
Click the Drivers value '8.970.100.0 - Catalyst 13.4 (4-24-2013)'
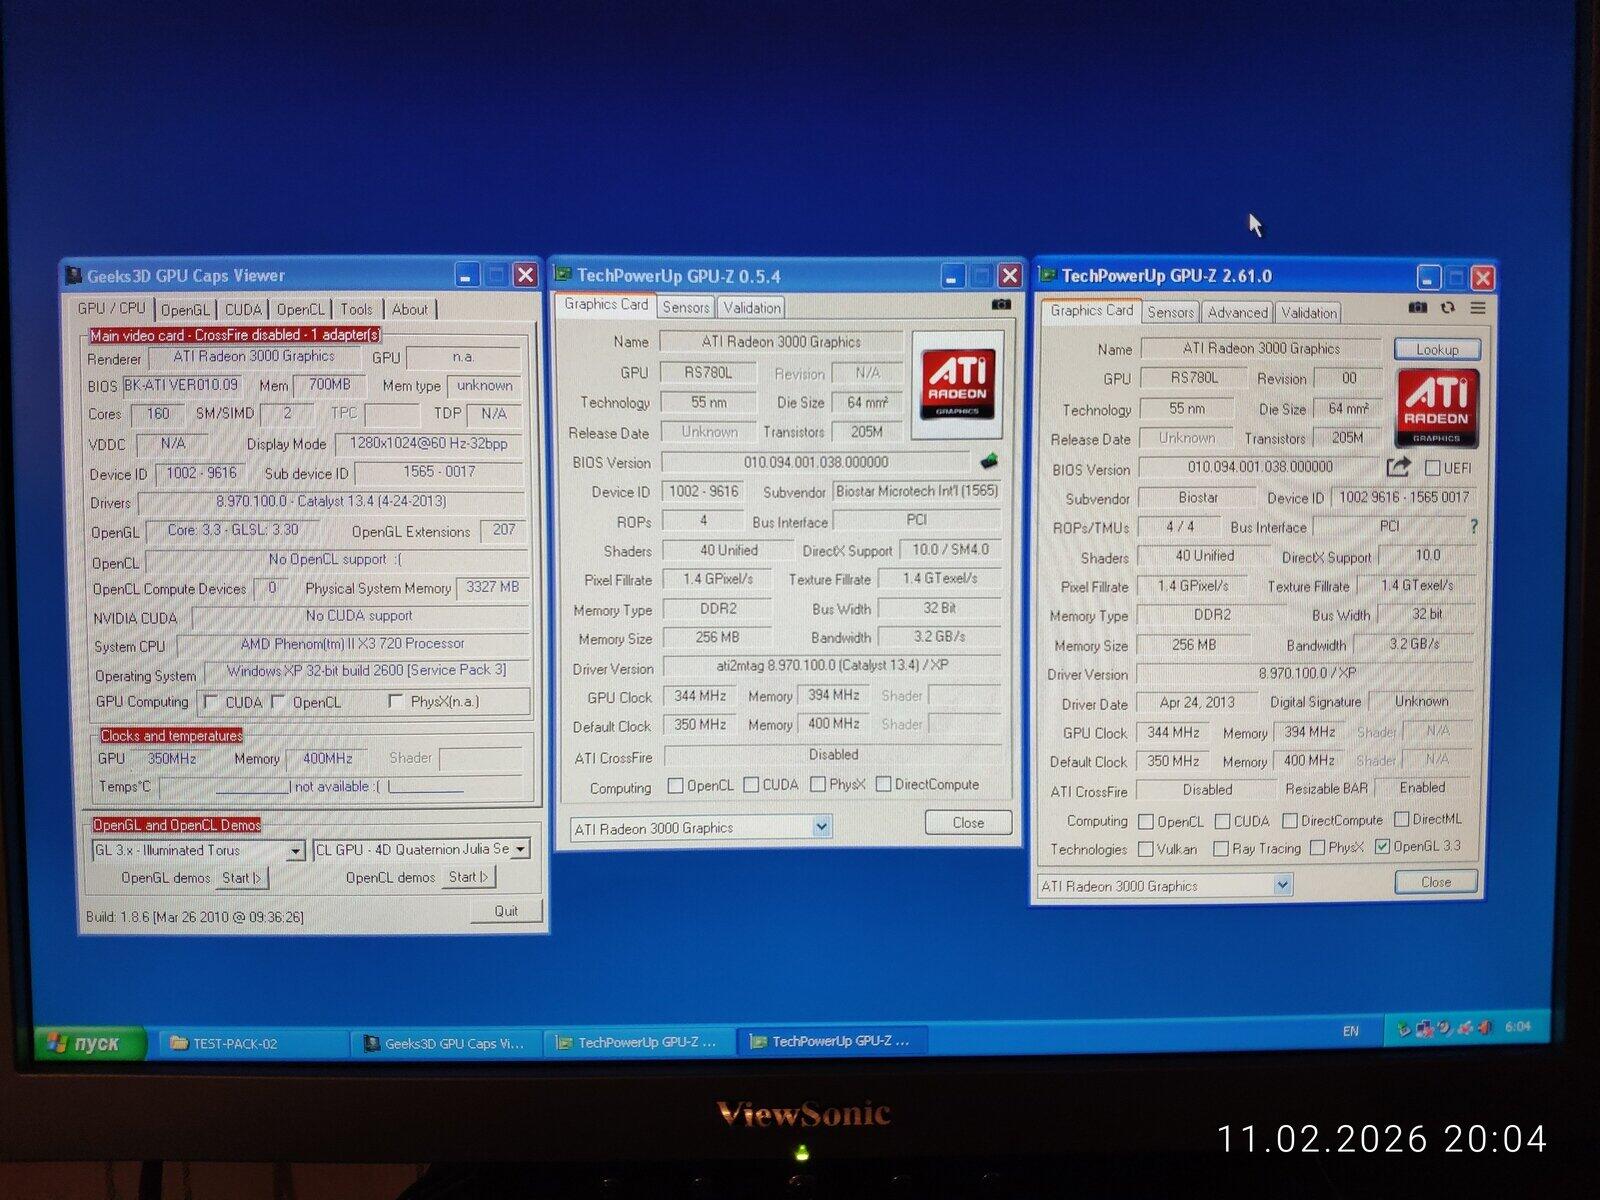(331, 502)
